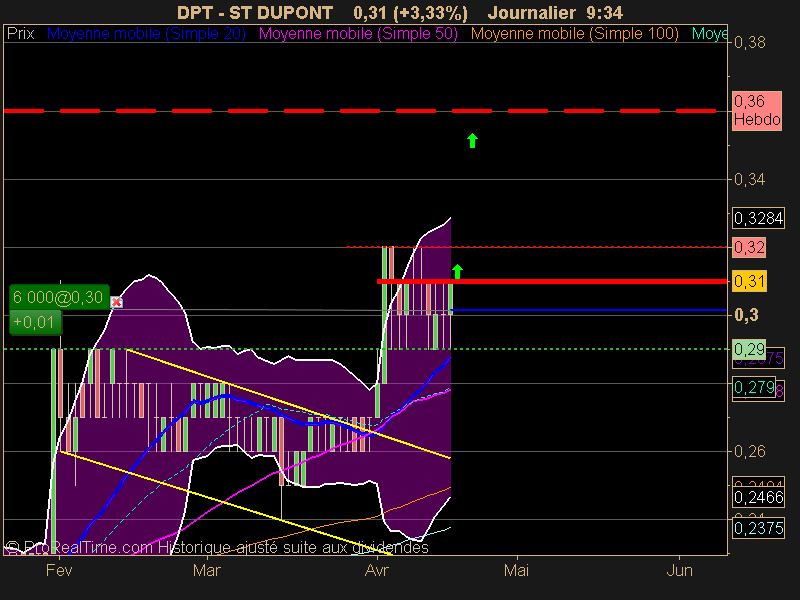Open Moyenne mobile (Simple 20) settings
This screenshot has width=800, height=600.
coord(146,34)
